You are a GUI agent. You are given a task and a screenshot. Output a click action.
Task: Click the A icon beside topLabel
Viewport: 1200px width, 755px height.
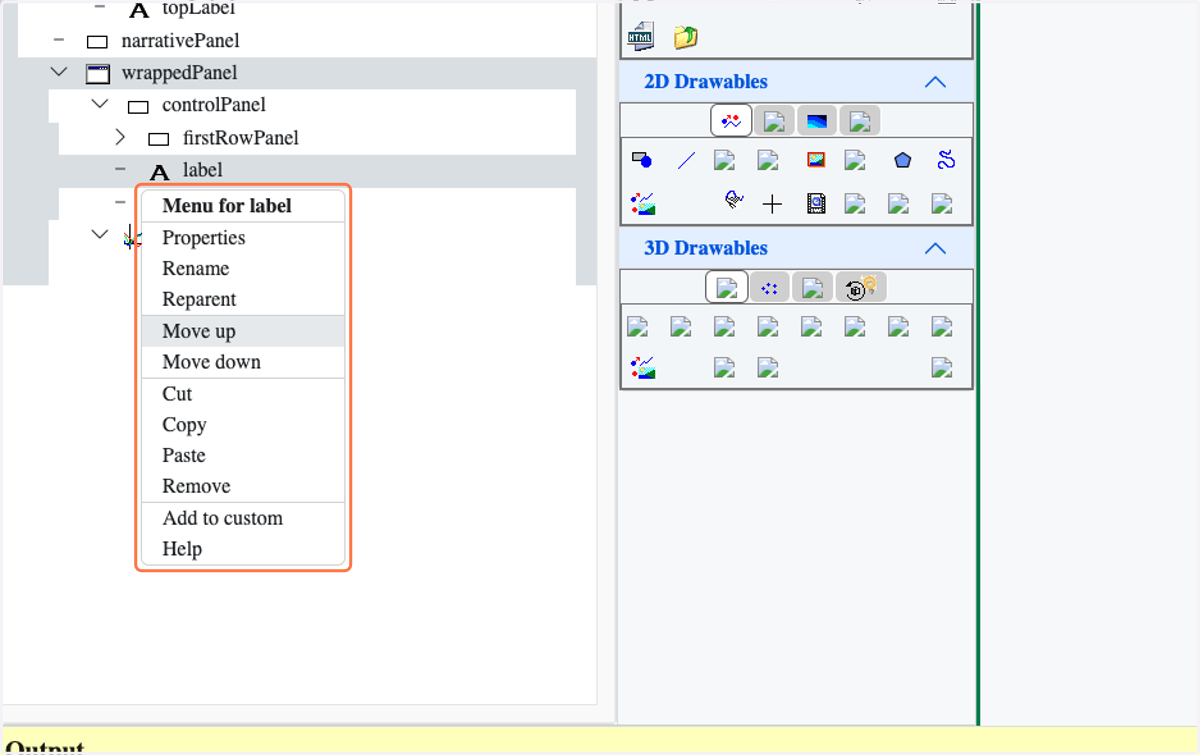click(139, 10)
